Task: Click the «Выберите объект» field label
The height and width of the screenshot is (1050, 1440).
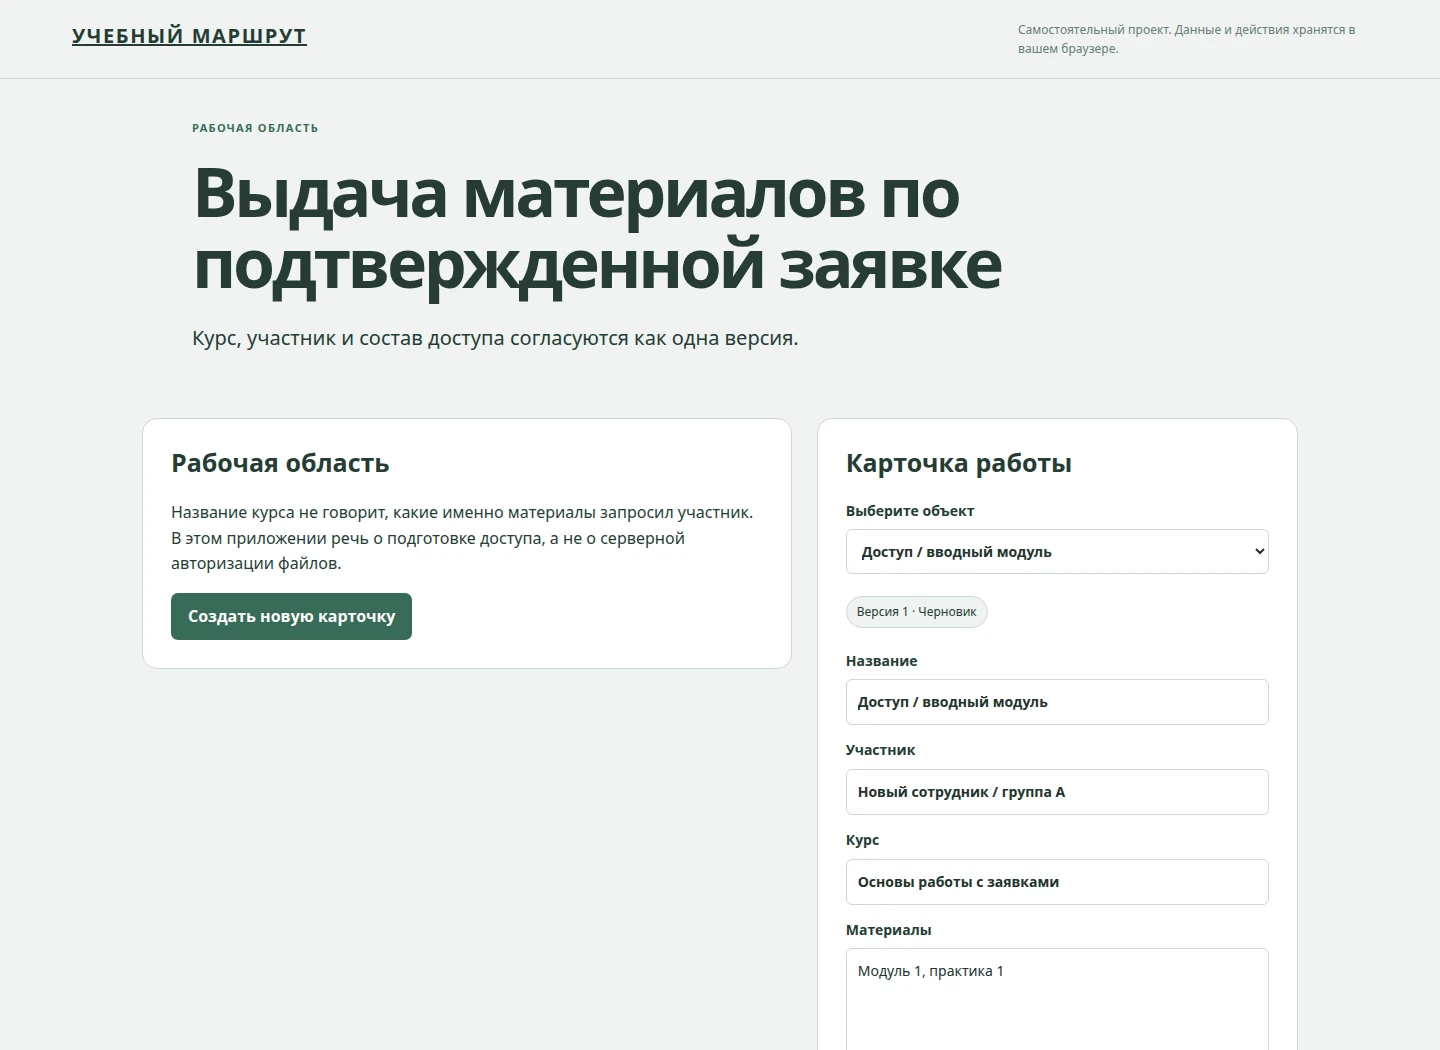Action: click(x=910, y=511)
